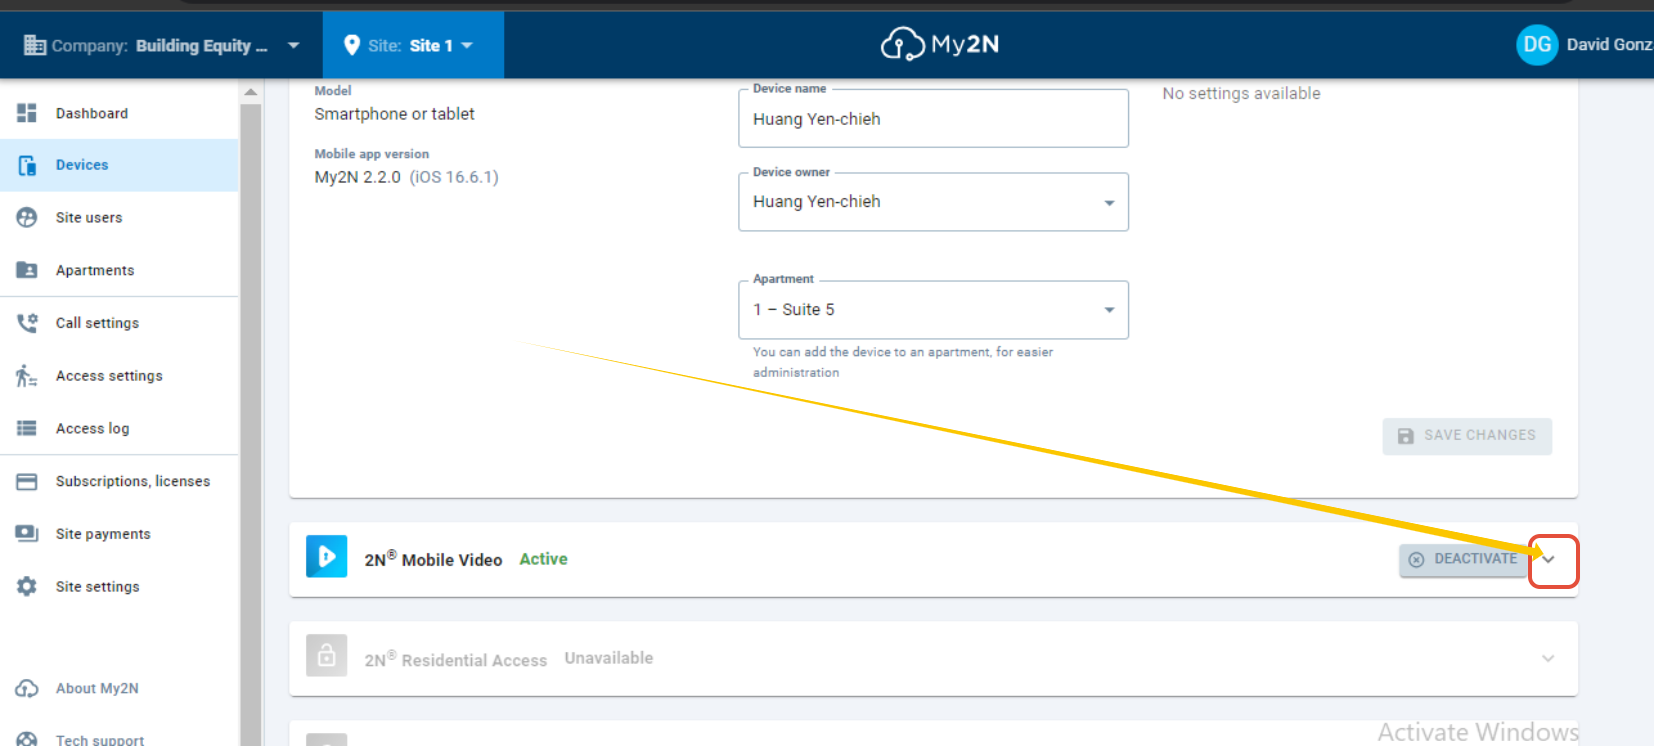The width and height of the screenshot is (1654, 746).
Task: Open Call settings
Action: tap(119, 323)
